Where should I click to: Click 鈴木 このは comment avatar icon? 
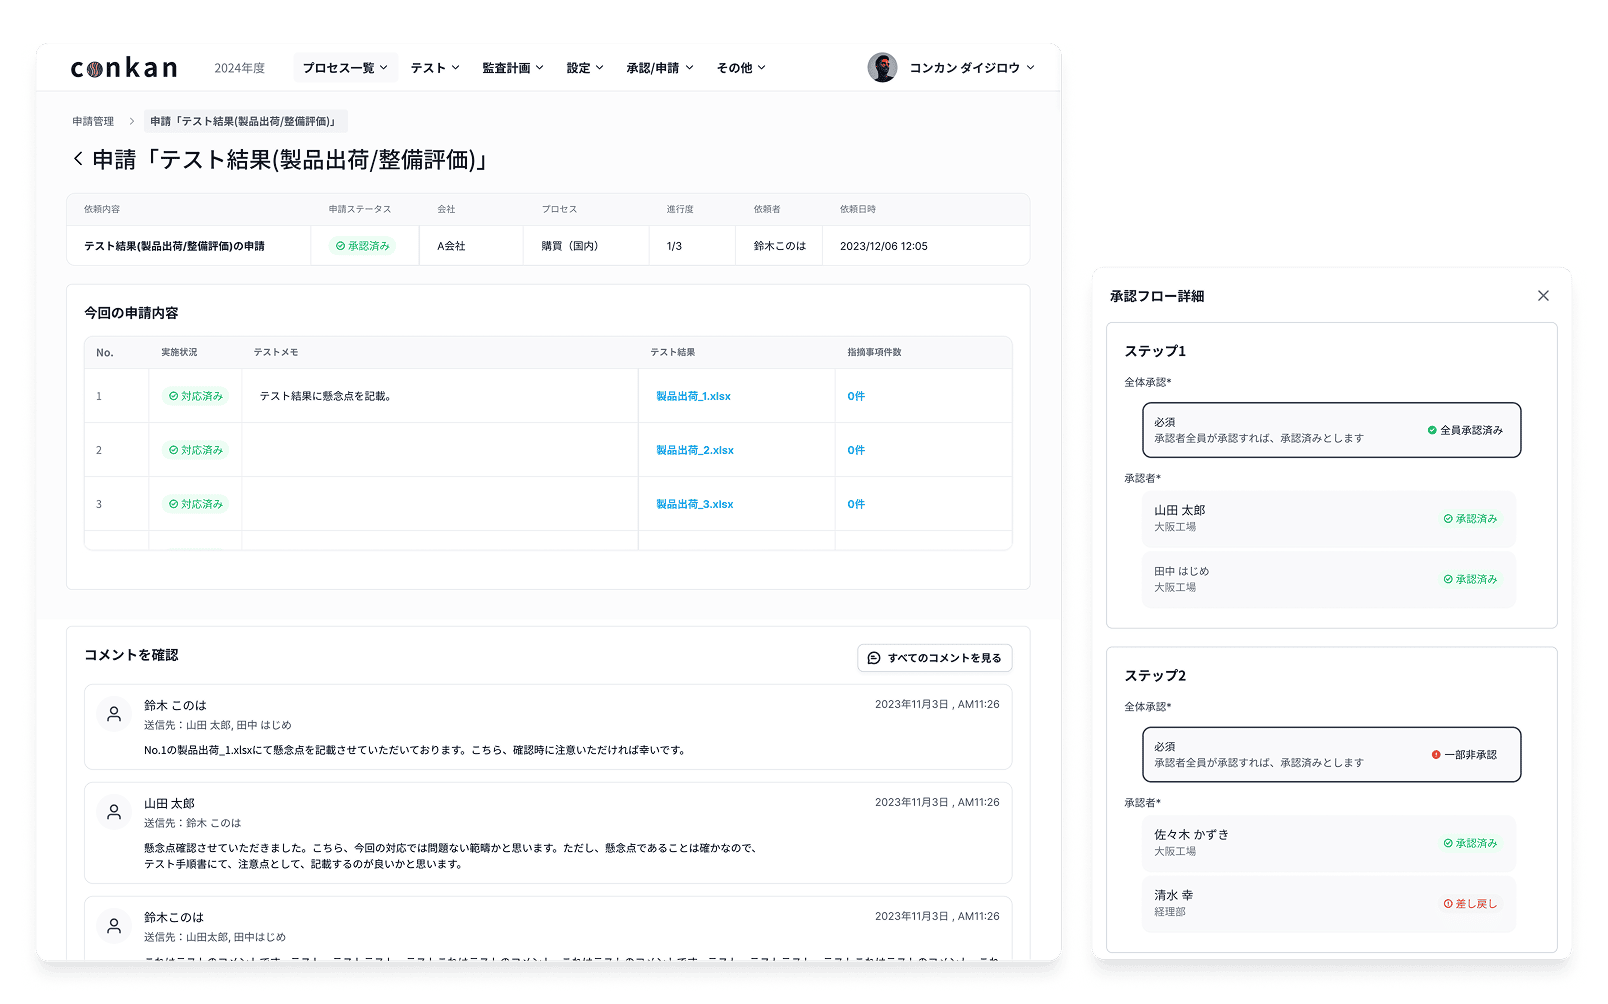pos(114,714)
